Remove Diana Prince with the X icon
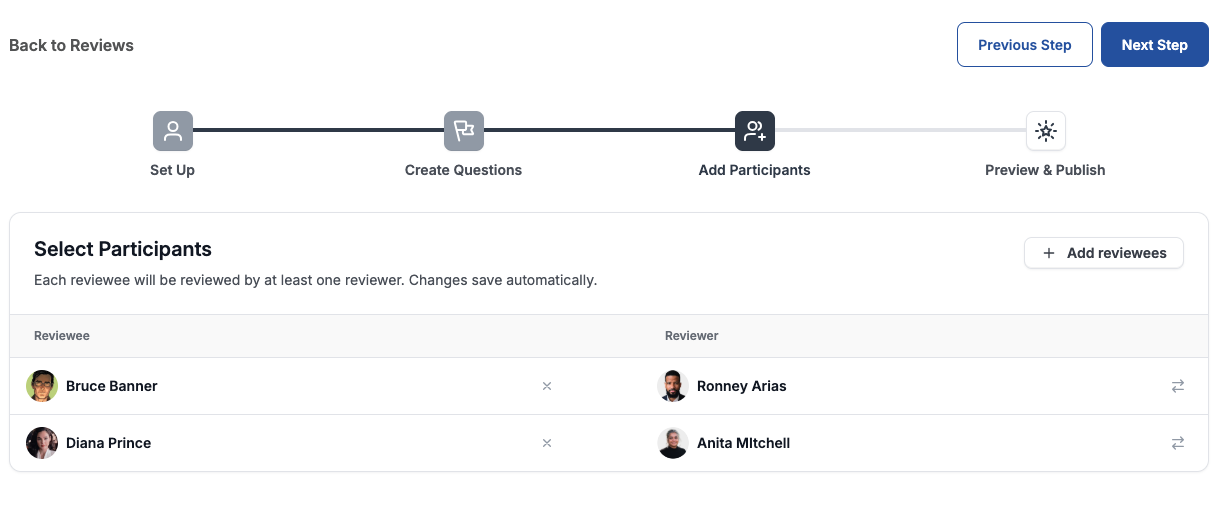The image size is (1221, 516). point(547,443)
